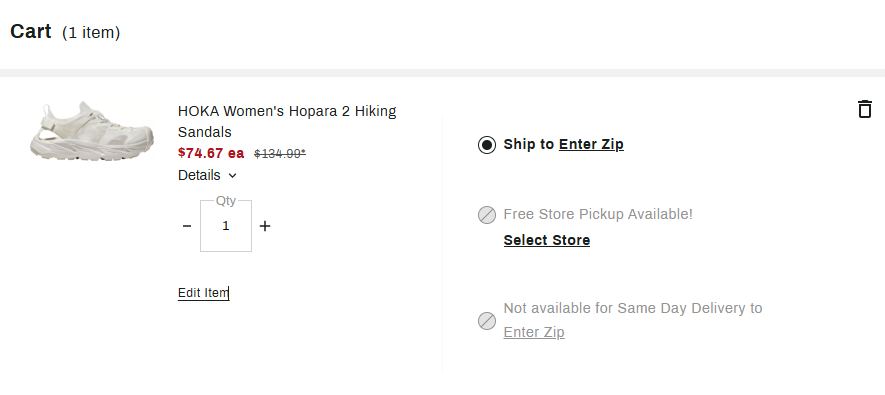Click the $74.67 ea sale price
This screenshot has height=395, width=885.
(211, 153)
